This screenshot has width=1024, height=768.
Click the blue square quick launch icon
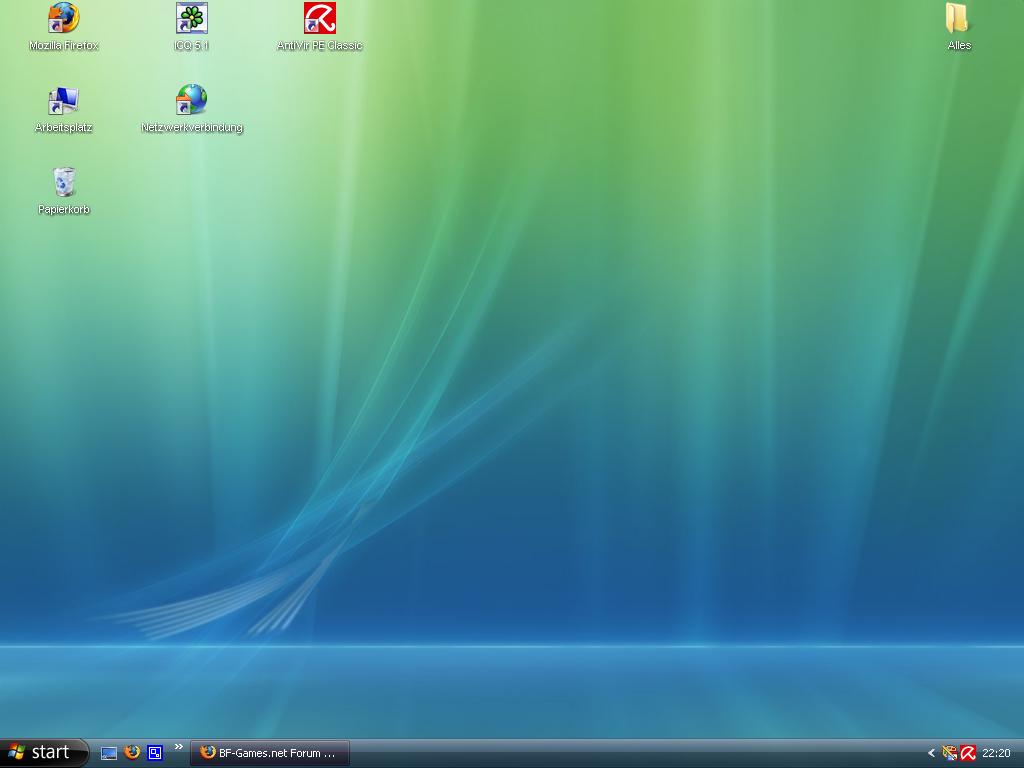point(155,753)
